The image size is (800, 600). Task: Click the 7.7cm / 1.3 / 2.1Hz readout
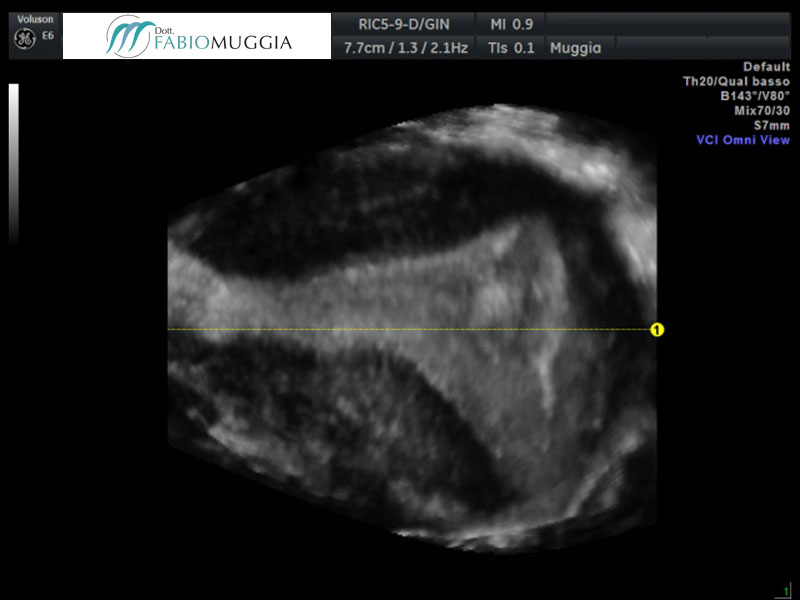pos(406,48)
